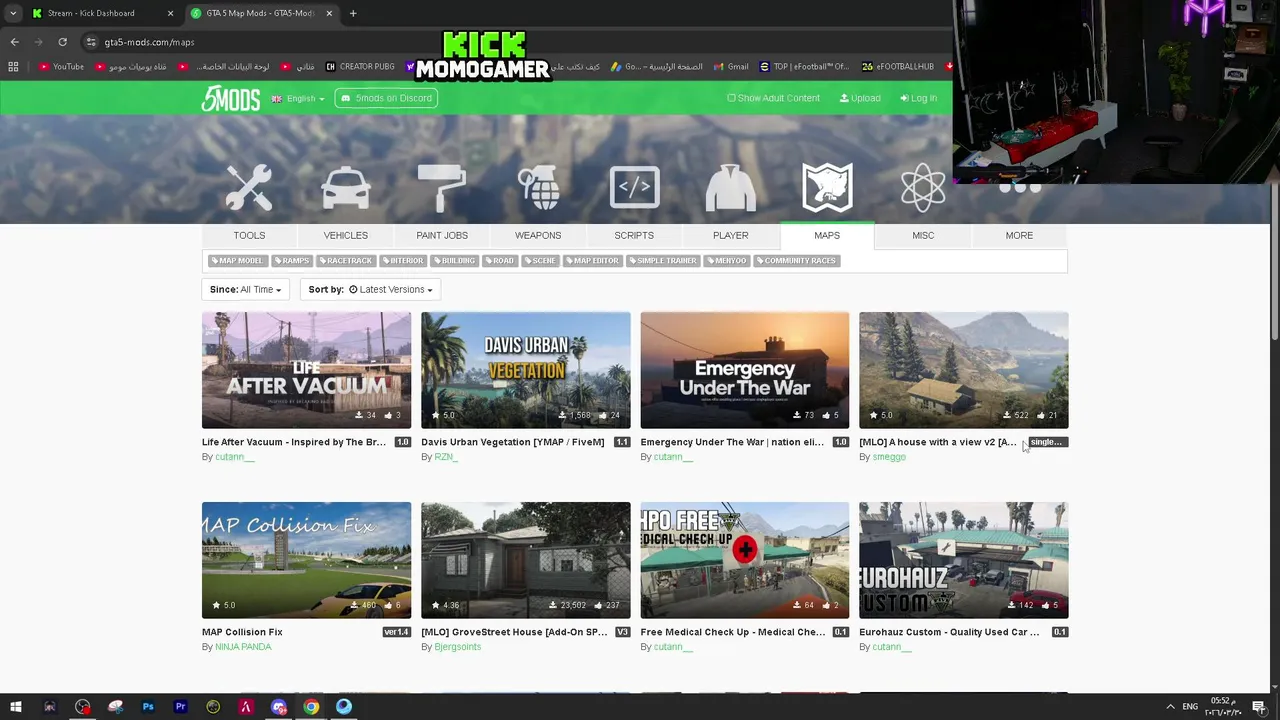Switch to the SCRIPTS tab
Screen dimensions: 1280x720
point(634,235)
